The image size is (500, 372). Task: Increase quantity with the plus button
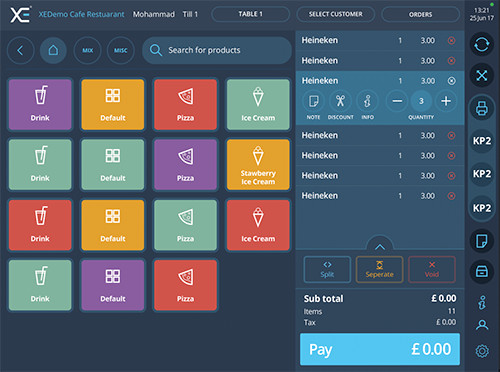click(x=446, y=101)
